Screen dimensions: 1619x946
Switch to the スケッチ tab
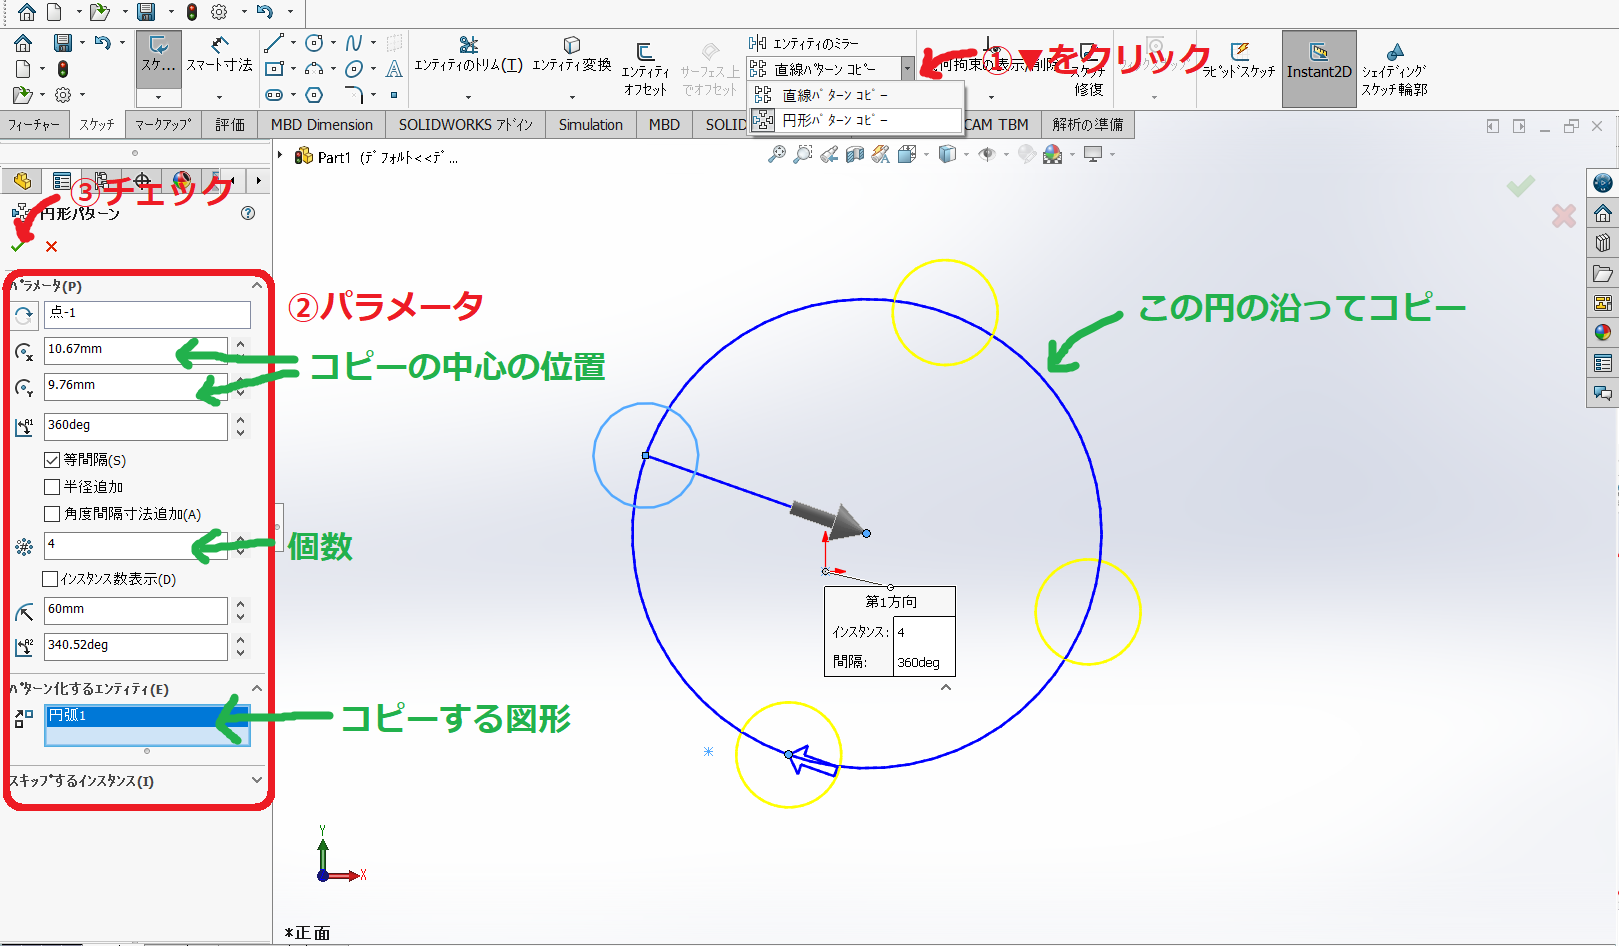click(x=97, y=124)
